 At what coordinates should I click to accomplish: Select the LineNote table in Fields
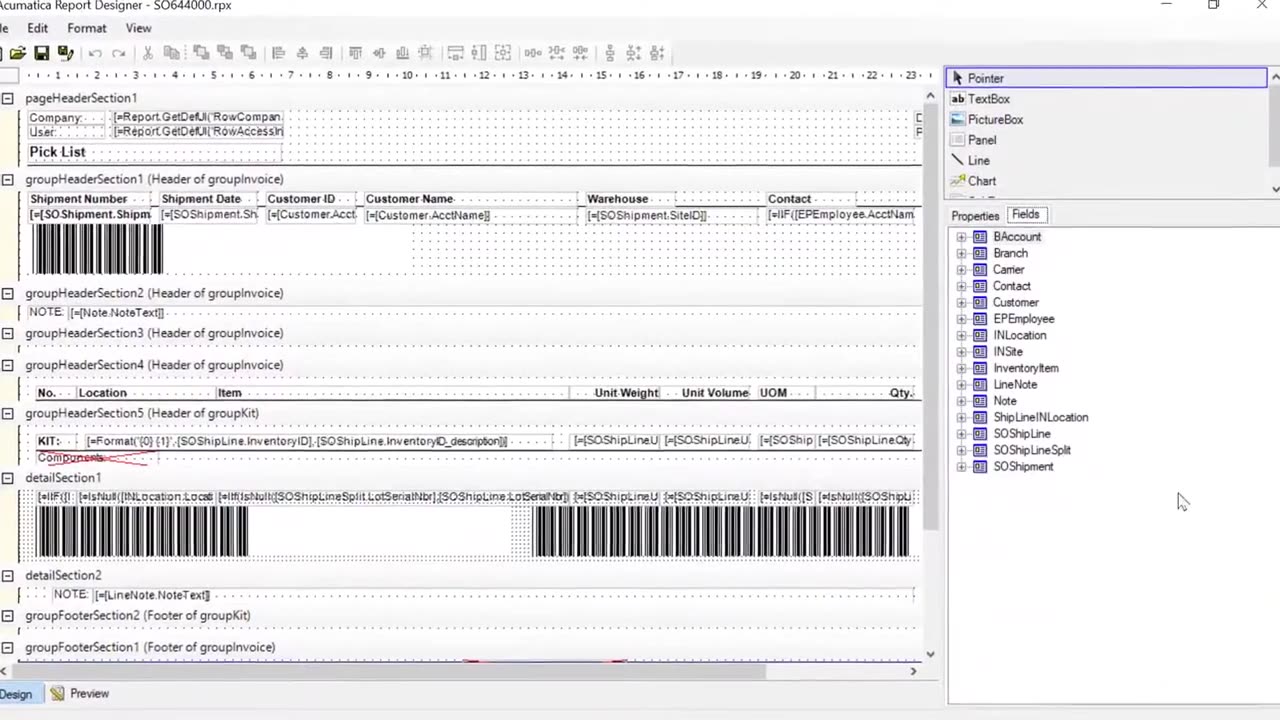1014,385
